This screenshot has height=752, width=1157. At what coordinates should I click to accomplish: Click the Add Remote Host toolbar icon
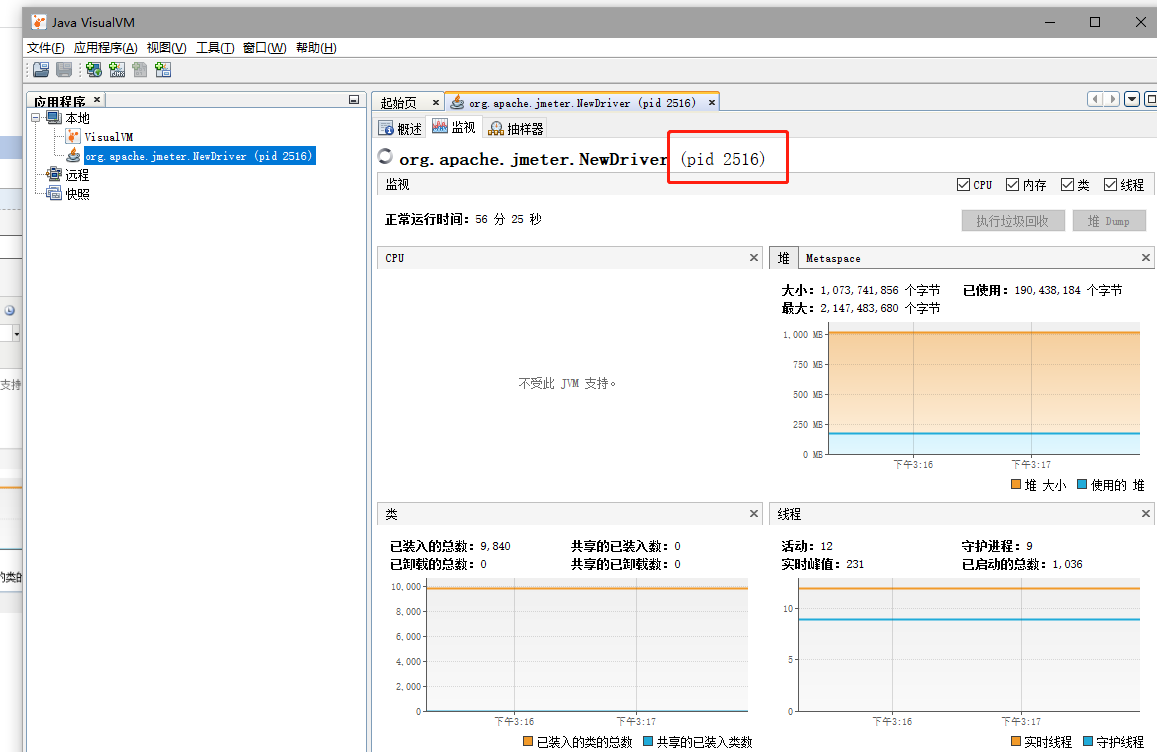(x=94, y=69)
